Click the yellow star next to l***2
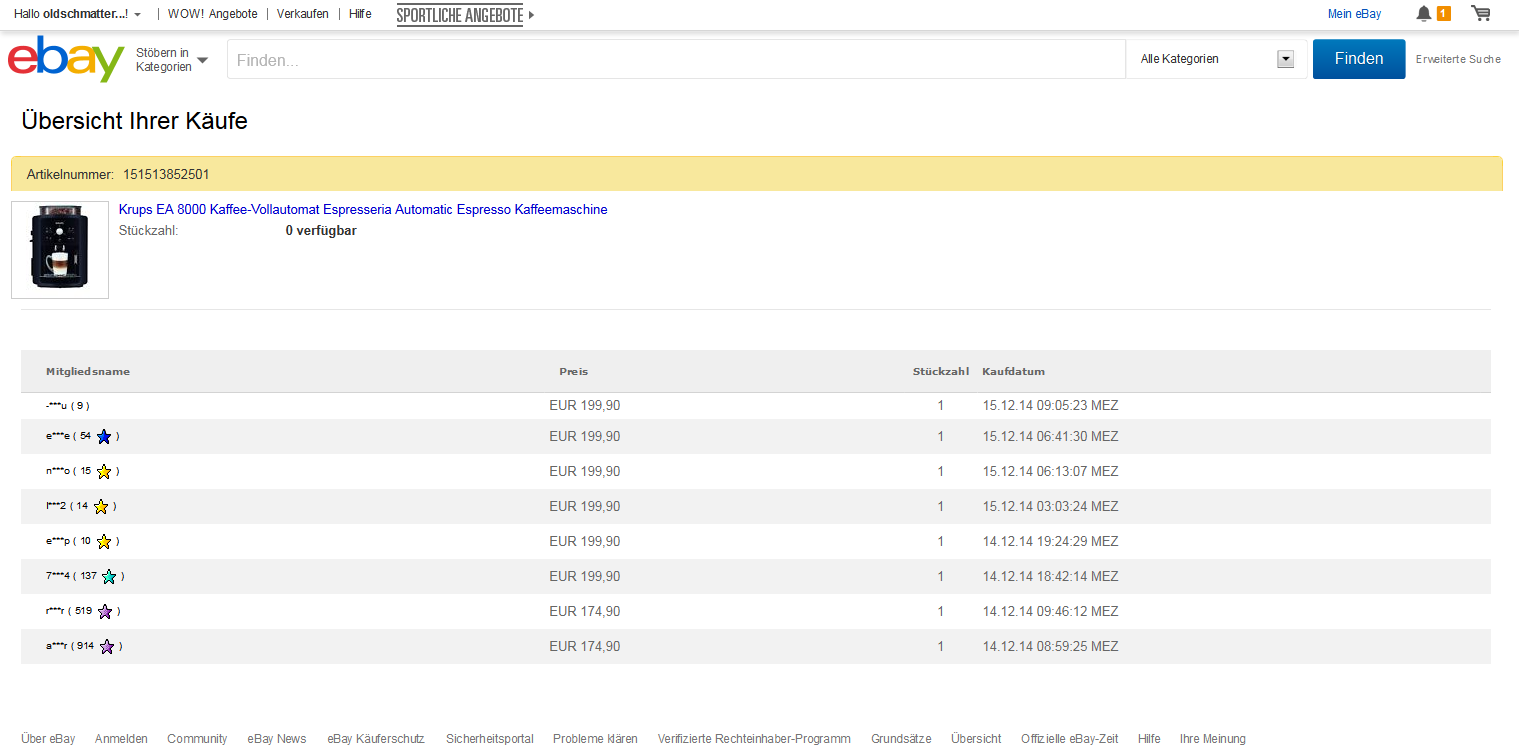 [x=101, y=506]
